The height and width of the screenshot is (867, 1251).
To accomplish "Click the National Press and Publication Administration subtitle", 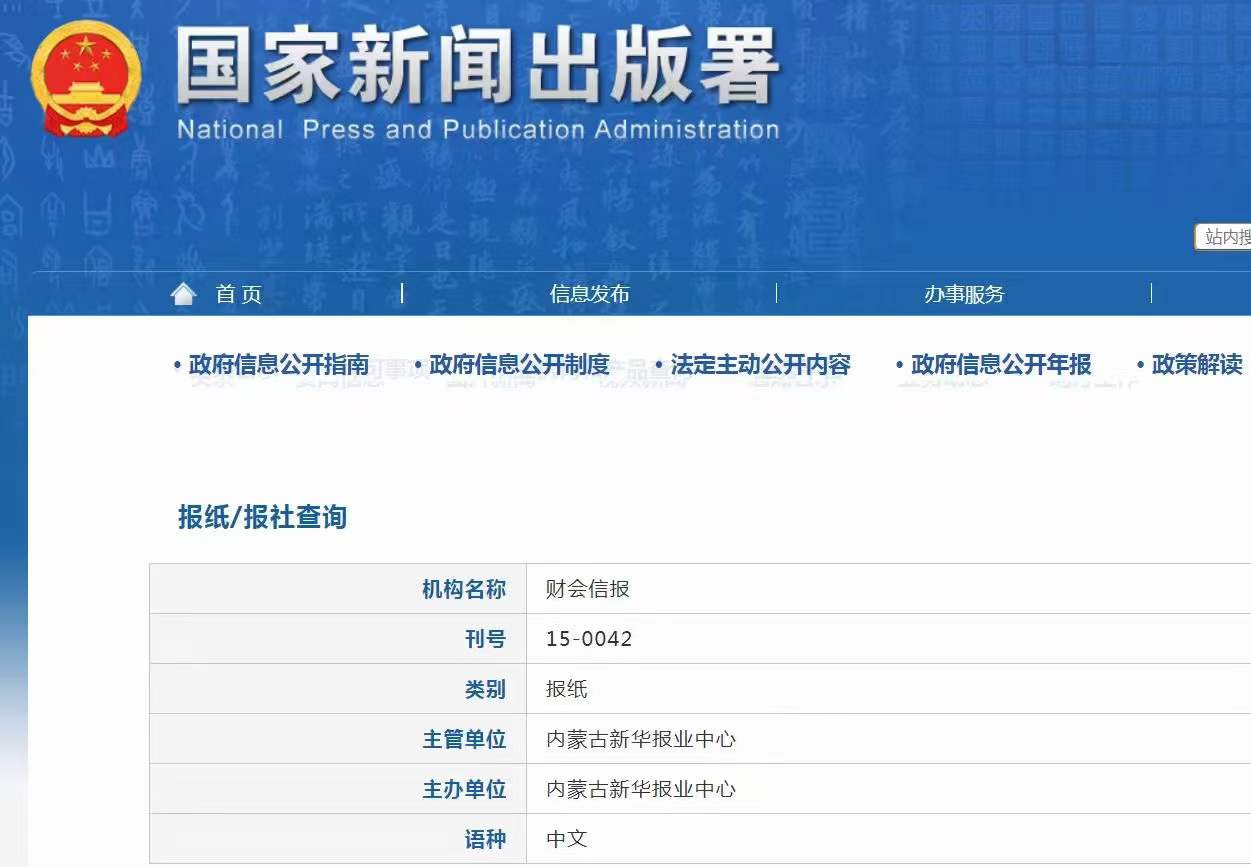I will 478,130.
